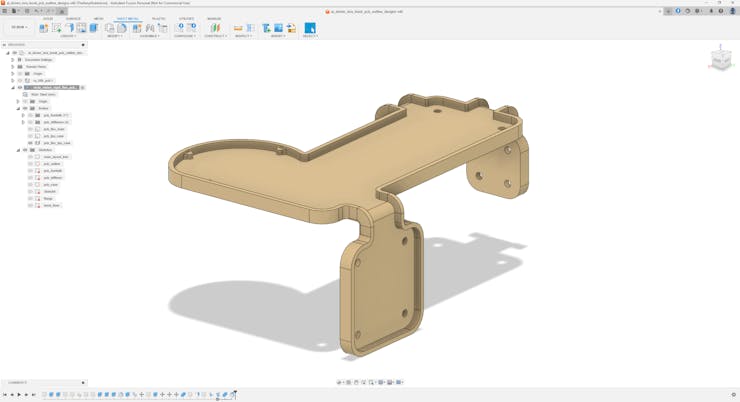Viewport: 740px width, 402px height.
Task: Click the Construct plane icon
Action: pos(214,28)
